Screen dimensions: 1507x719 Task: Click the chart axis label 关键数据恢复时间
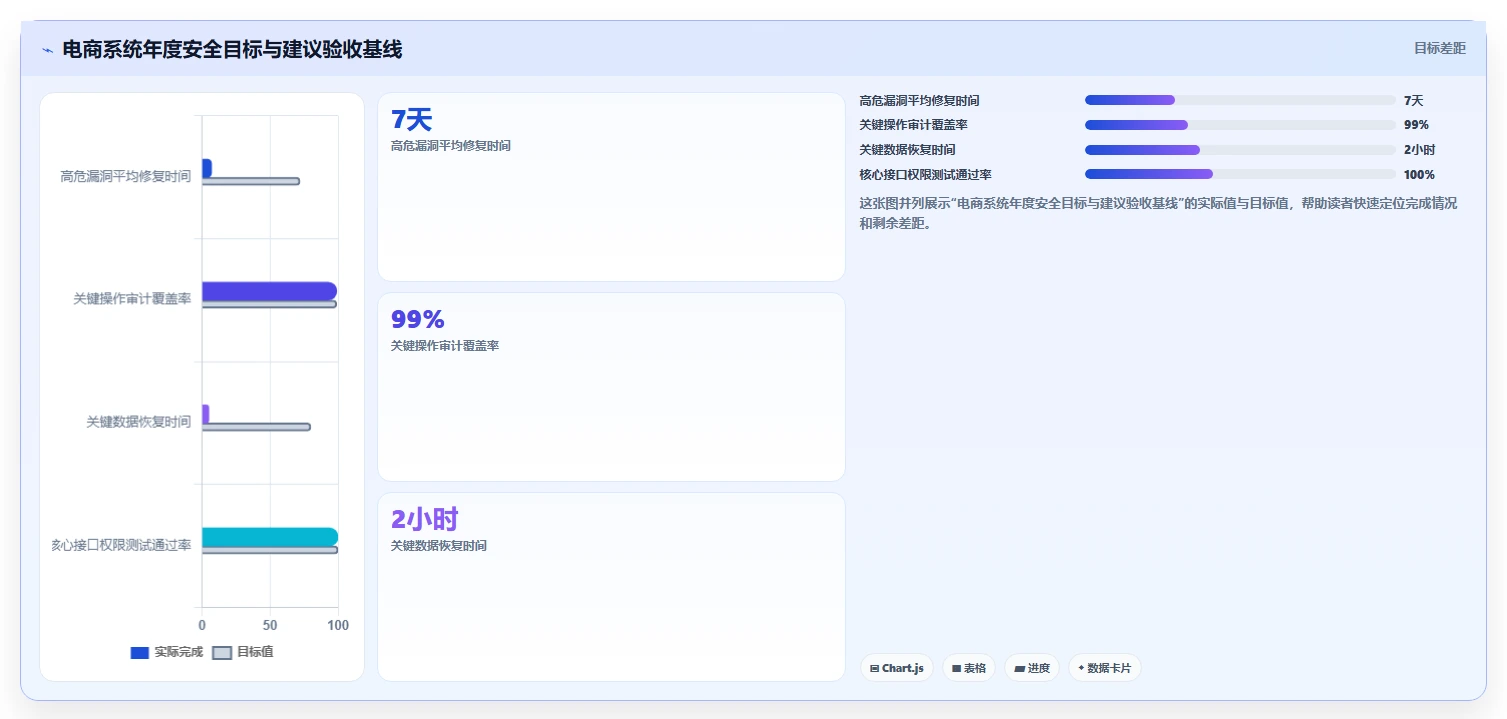click(139, 422)
